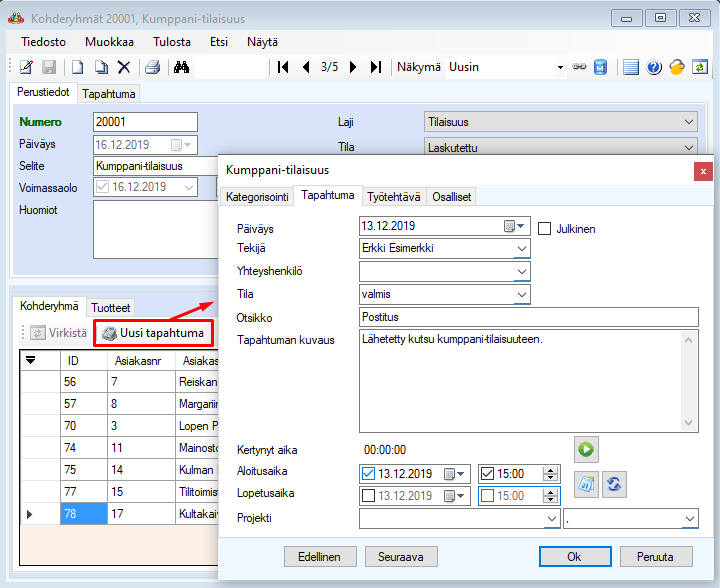
Task: Open calendar picker in dialog Päiväys field
Action: click(514, 226)
